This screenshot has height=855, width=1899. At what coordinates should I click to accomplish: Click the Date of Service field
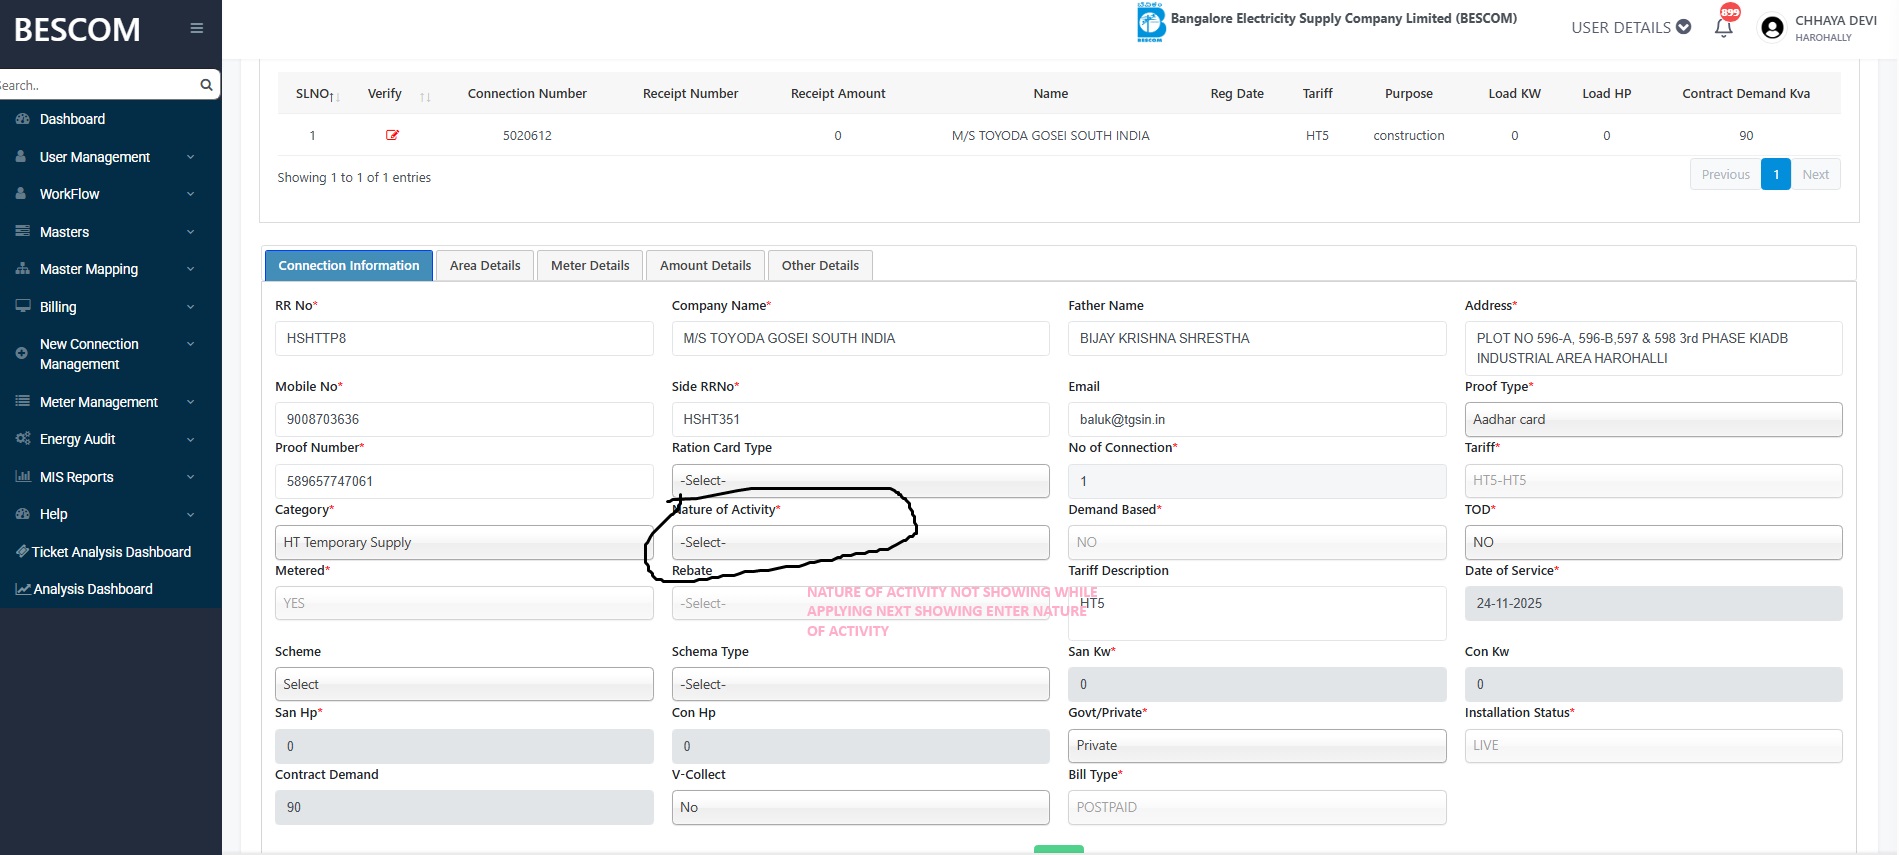(x=1653, y=603)
